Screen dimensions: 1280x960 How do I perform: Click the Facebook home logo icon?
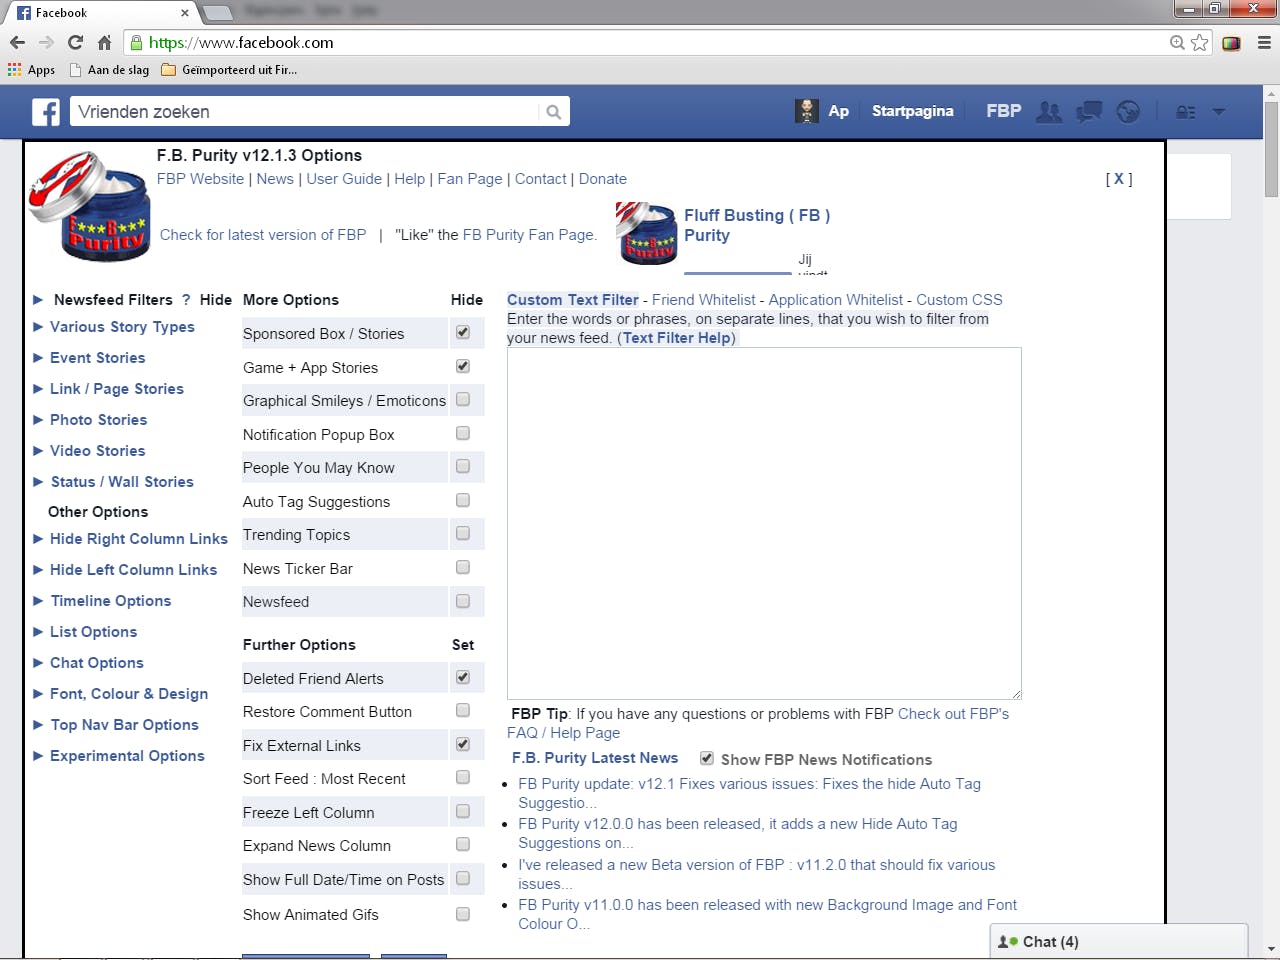[45, 111]
